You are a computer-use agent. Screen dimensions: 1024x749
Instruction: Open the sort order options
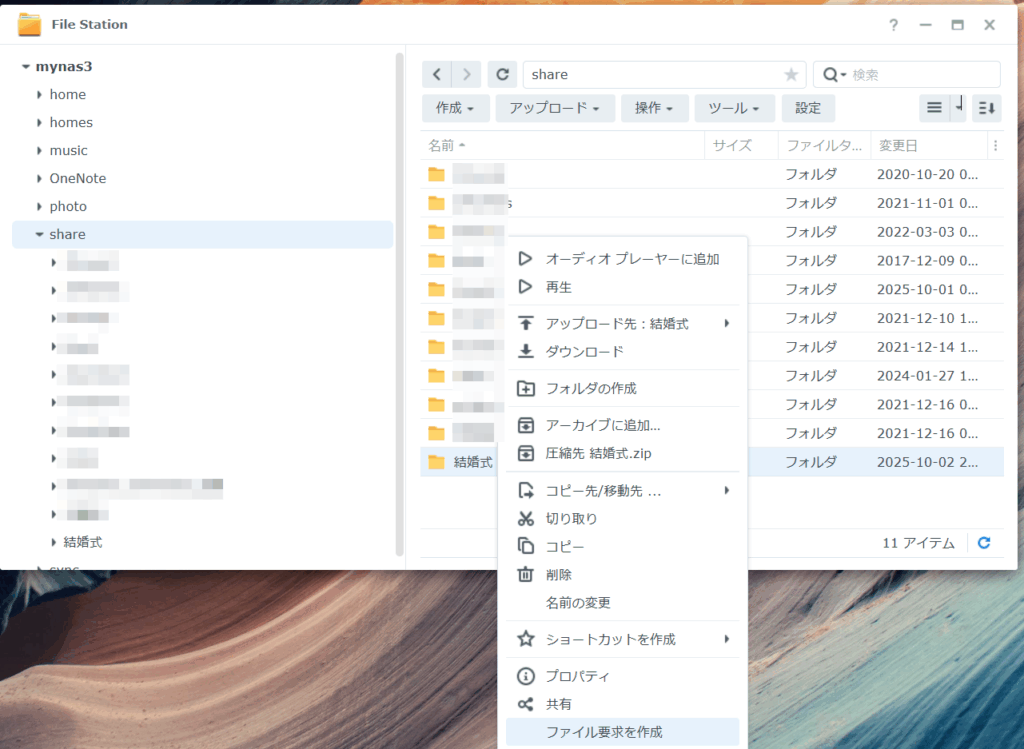[x=986, y=108]
